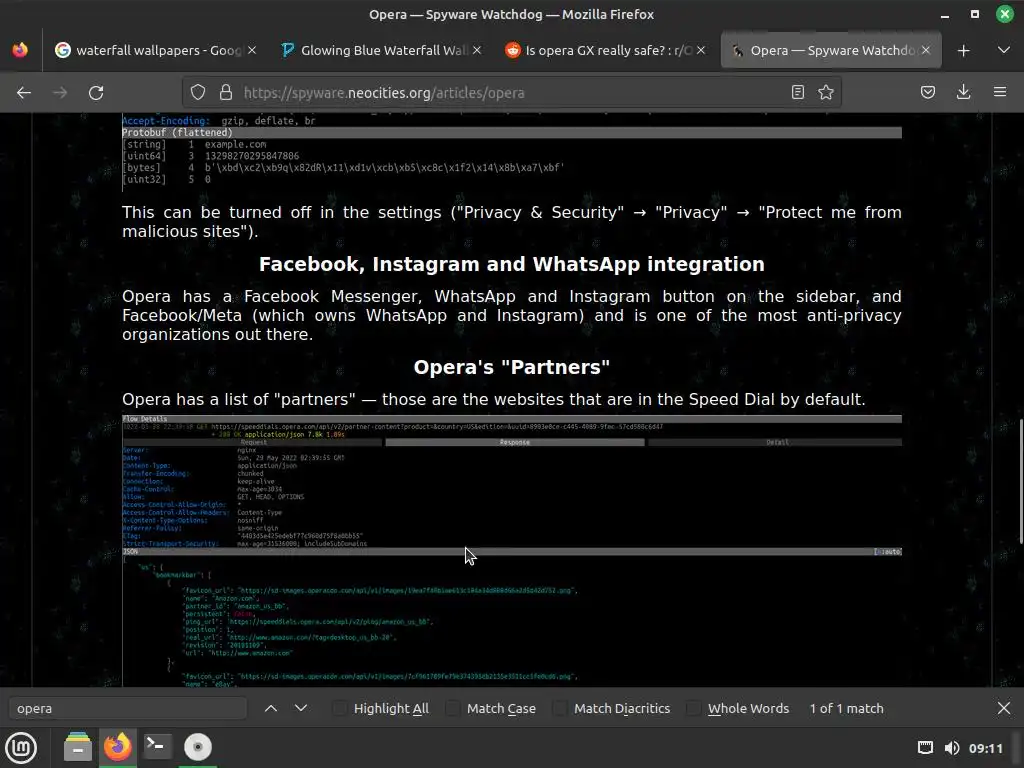The height and width of the screenshot is (768, 1024).
Task: Click the Firefox taskbar icon
Action: coord(118,747)
